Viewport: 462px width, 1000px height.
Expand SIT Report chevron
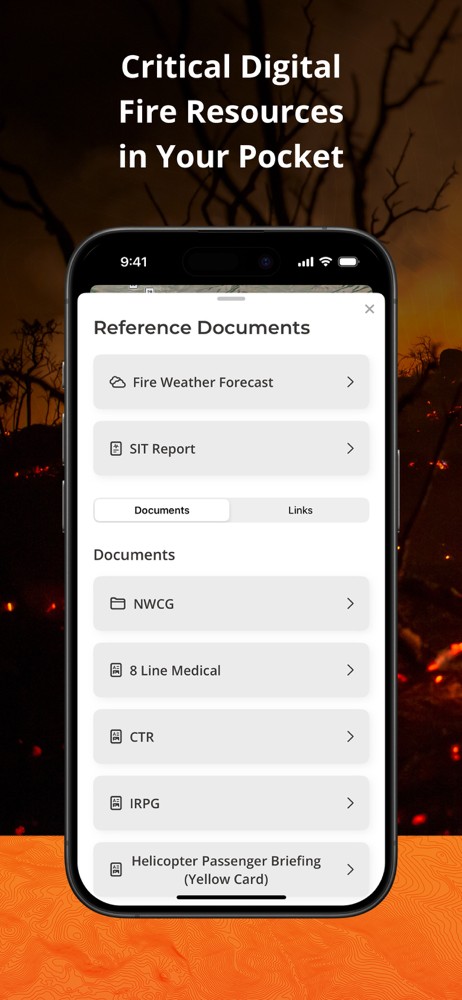[350, 448]
